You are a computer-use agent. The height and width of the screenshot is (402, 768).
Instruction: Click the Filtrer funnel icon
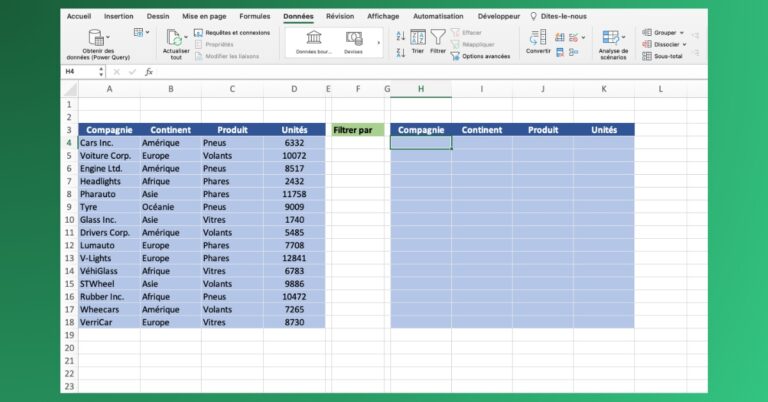pos(438,39)
